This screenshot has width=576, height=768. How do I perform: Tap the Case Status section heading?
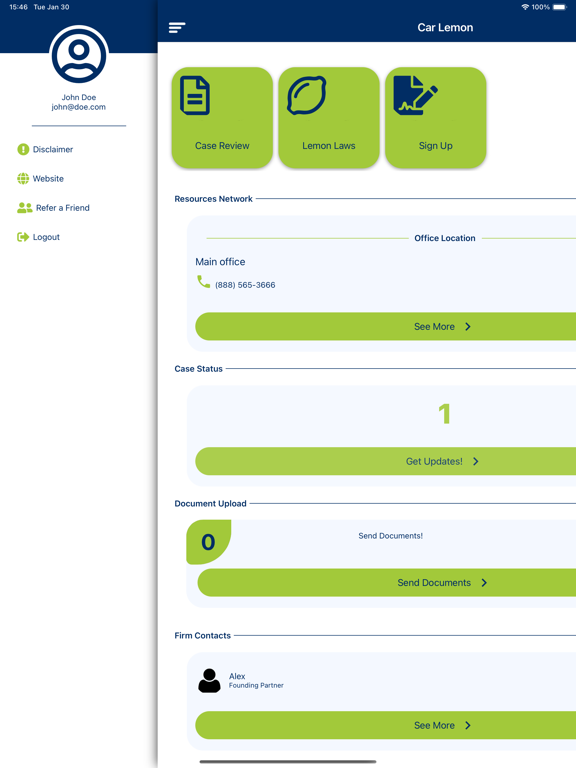(198, 369)
